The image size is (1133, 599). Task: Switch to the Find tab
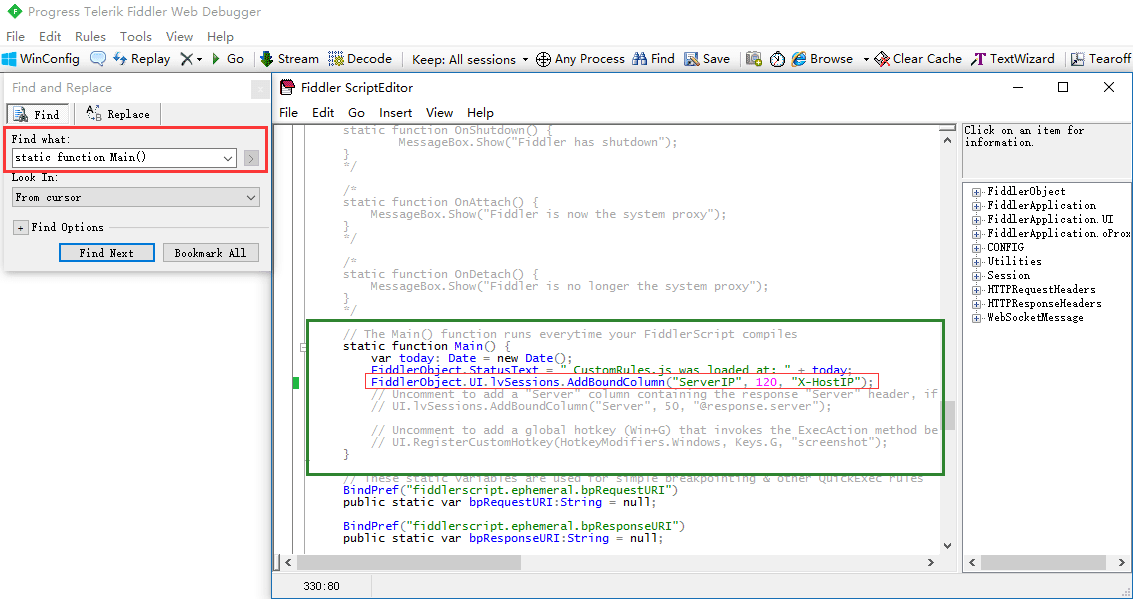38,114
